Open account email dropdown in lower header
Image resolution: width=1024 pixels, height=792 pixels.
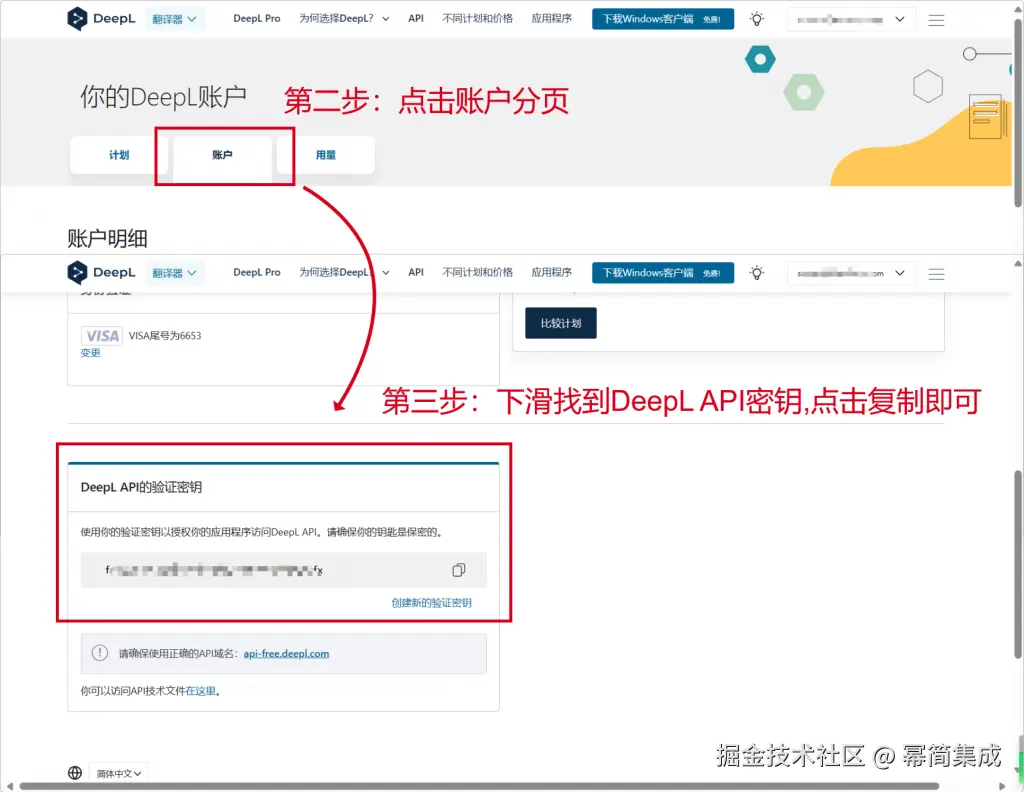[850, 273]
